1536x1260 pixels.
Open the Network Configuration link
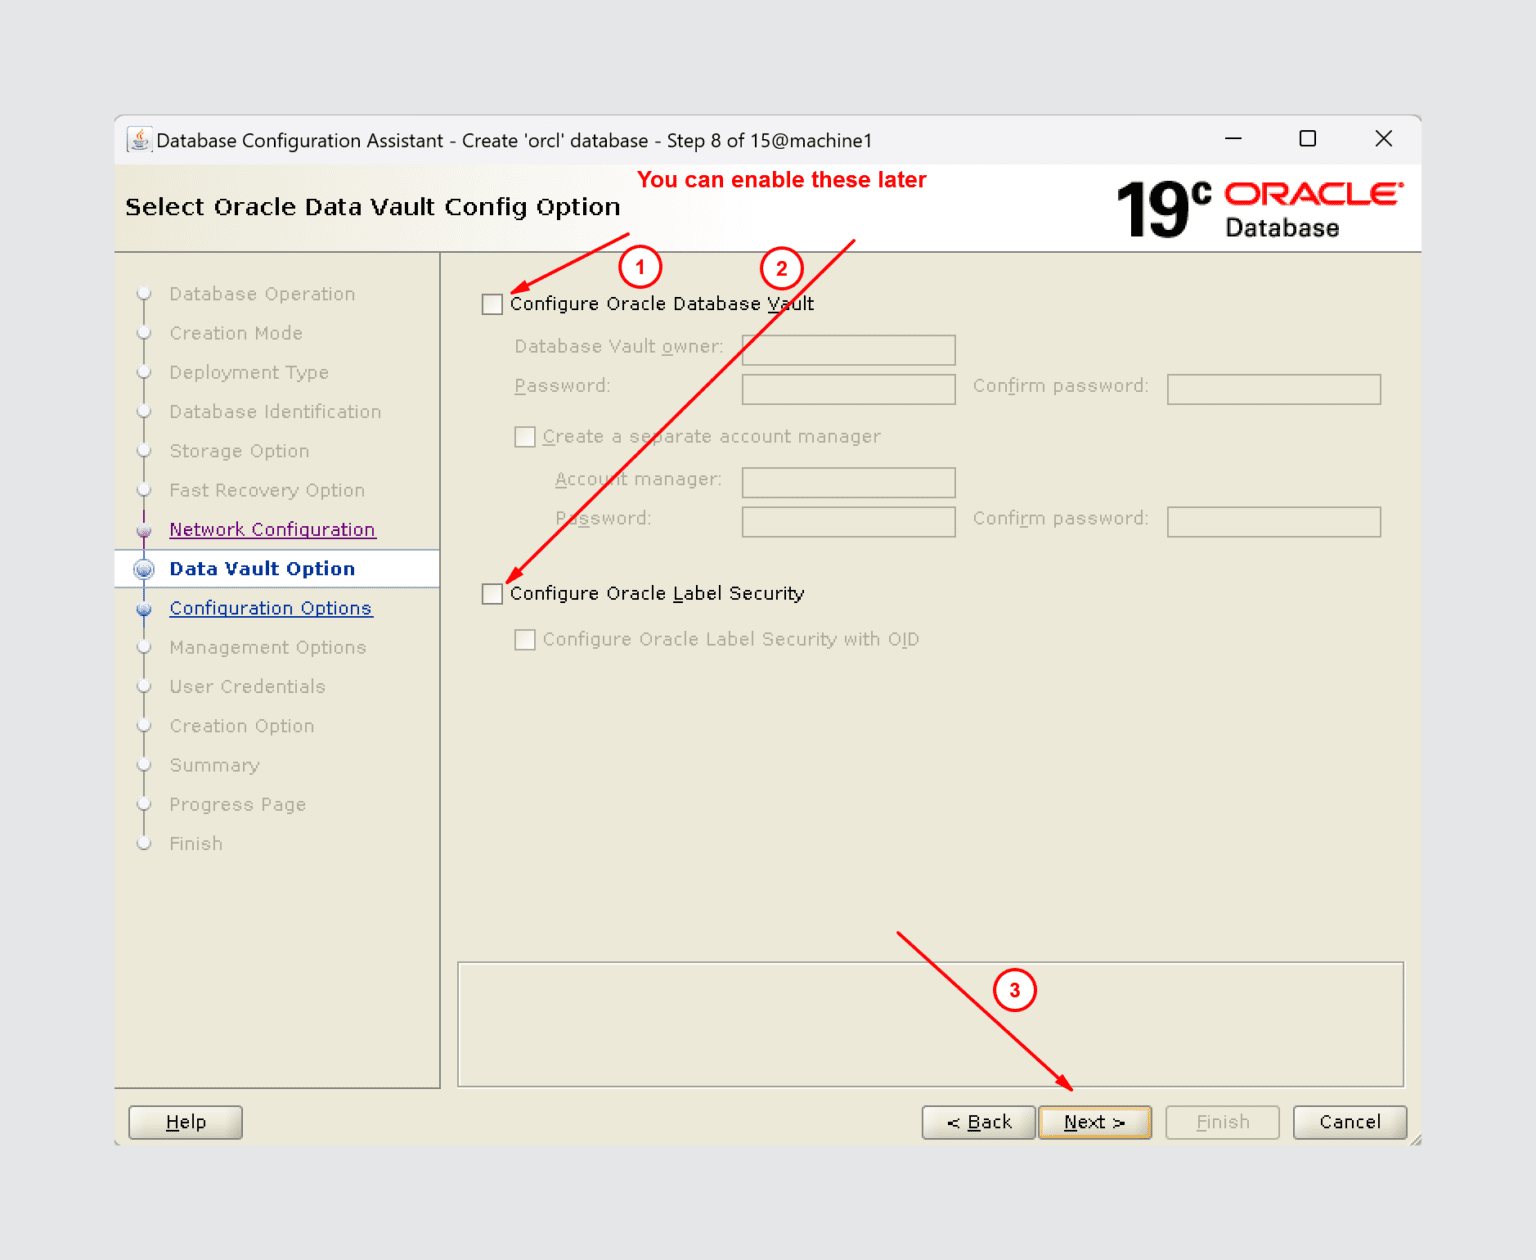(272, 529)
